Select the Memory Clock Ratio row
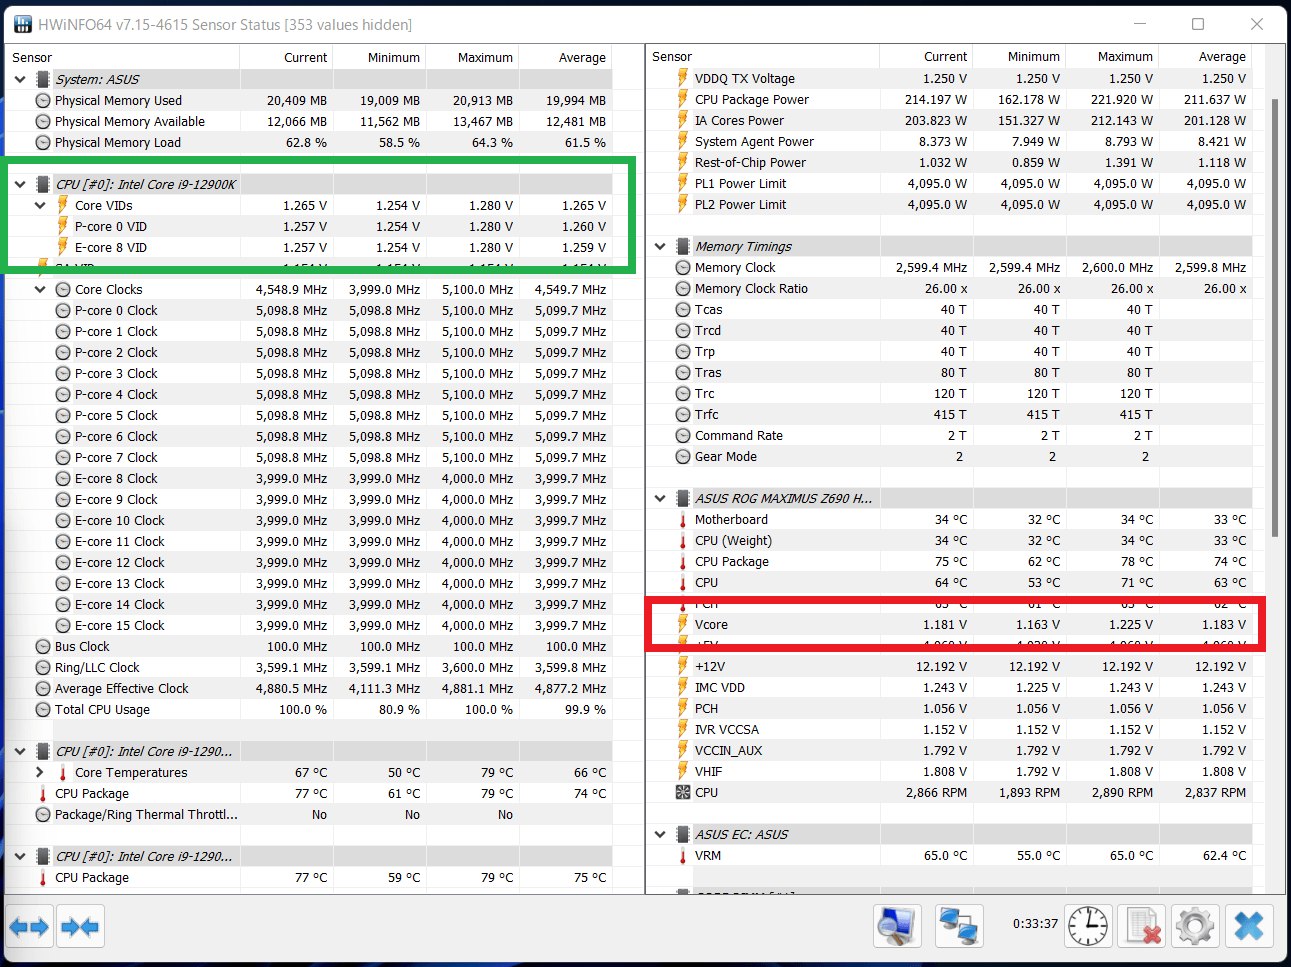Viewport: 1291px width, 967px height. (x=950, y=288)
